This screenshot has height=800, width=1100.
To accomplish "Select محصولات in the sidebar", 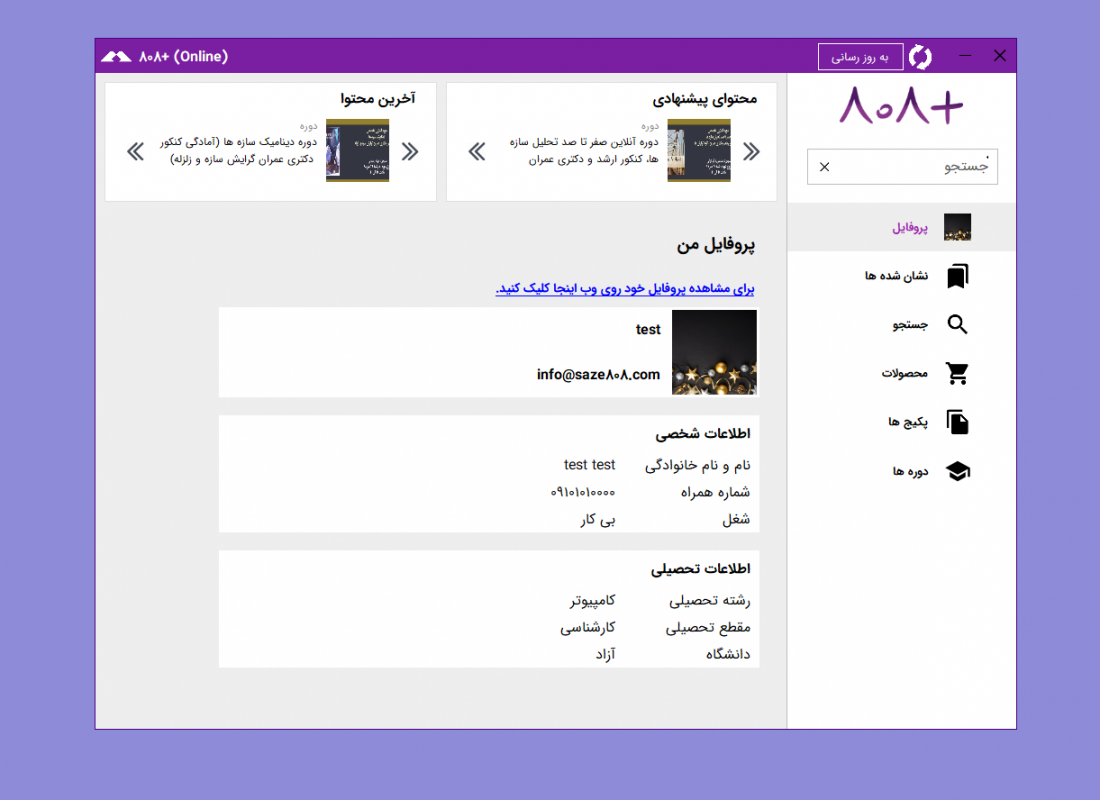I will (x=904, y=374).
